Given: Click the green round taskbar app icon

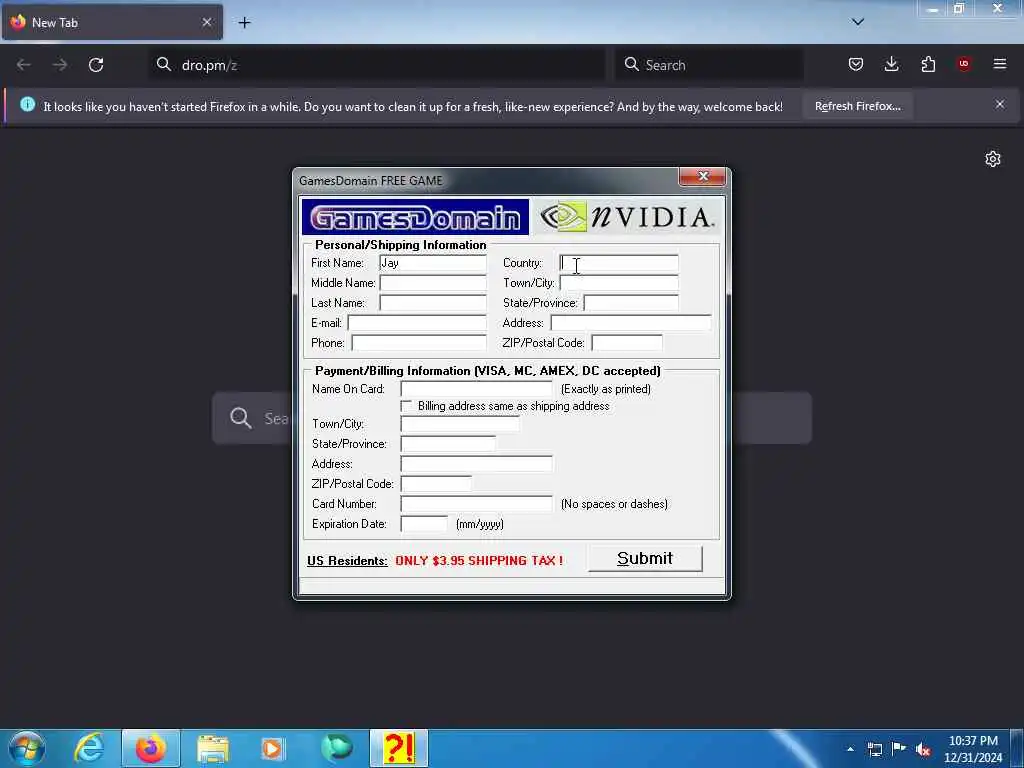Looking at the screenshot, I should pyautogui.click(x=336, y=748).
